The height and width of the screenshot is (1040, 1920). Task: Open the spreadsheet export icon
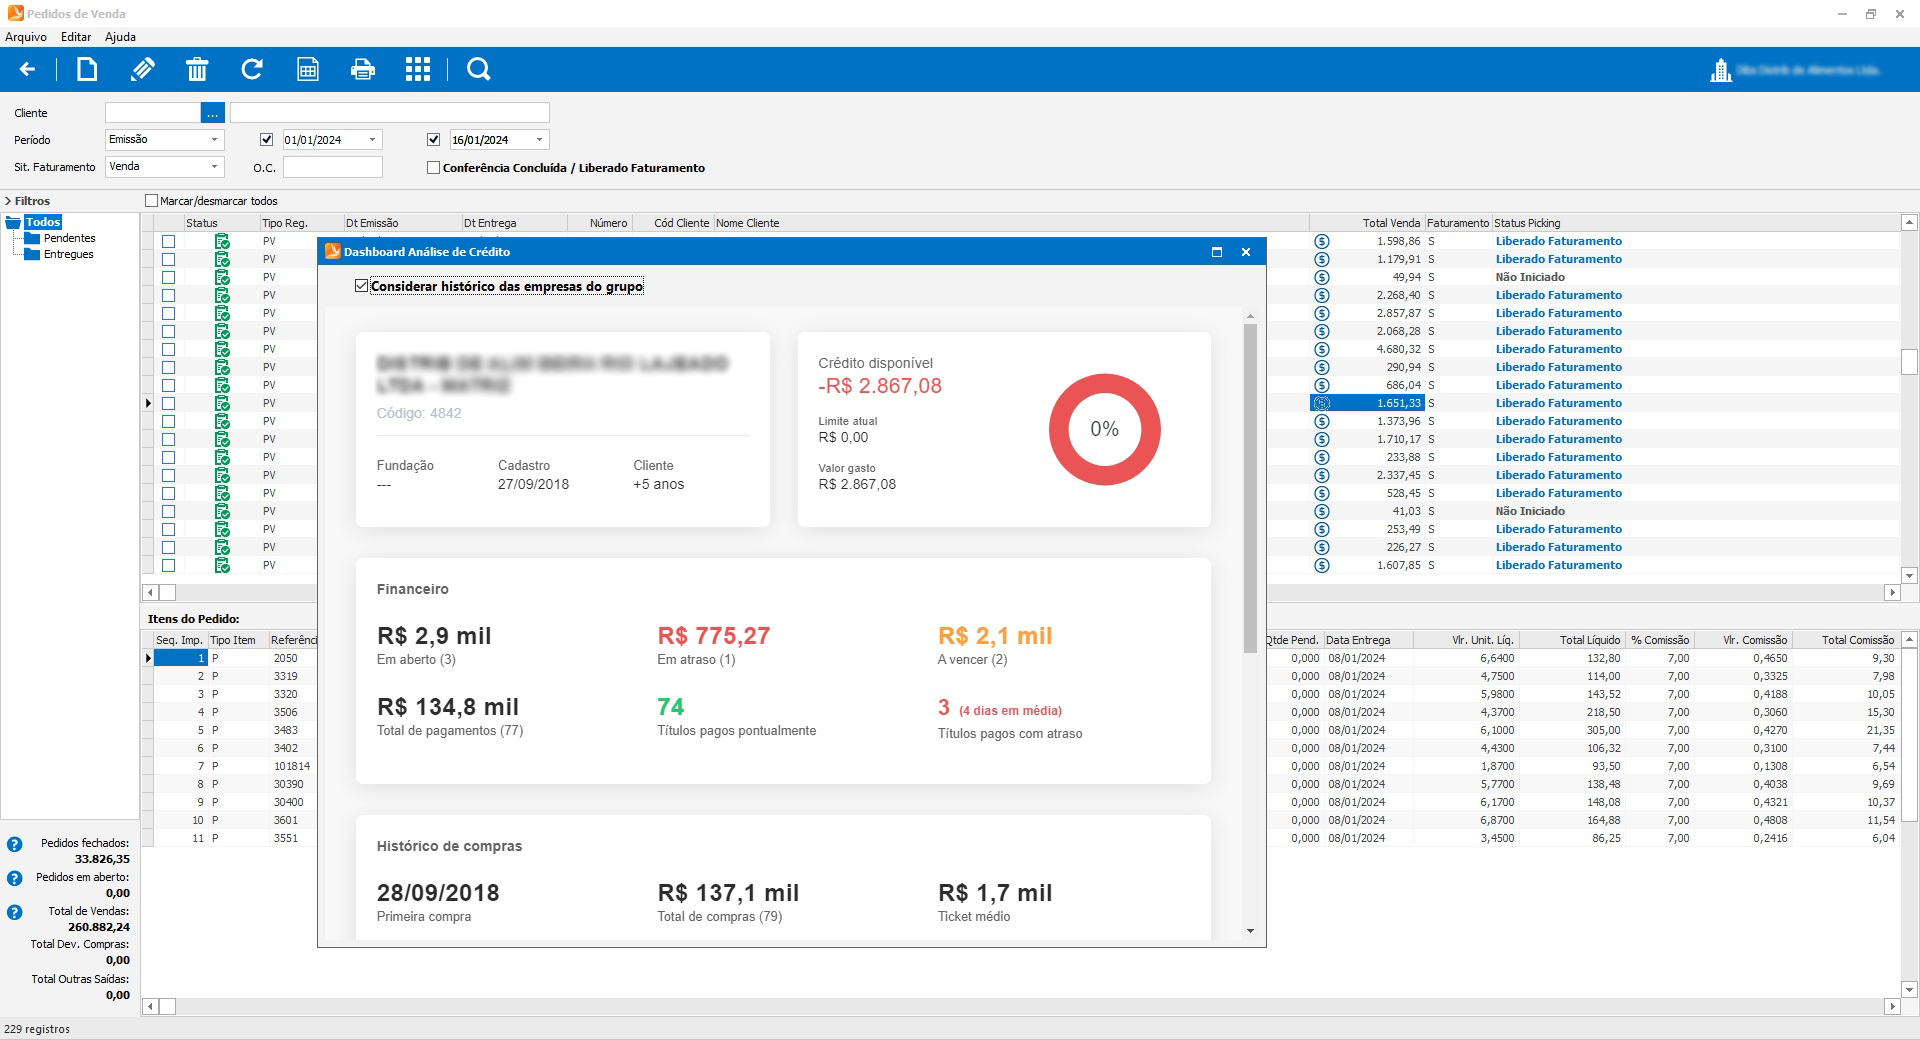[x=308, y=69]
